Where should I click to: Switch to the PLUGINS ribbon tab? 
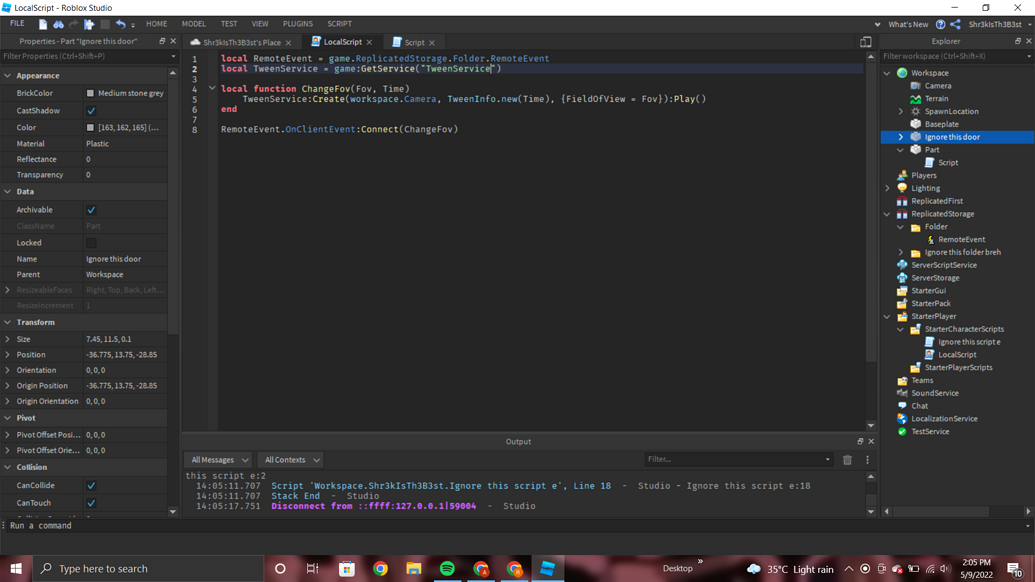pos(298,24)
